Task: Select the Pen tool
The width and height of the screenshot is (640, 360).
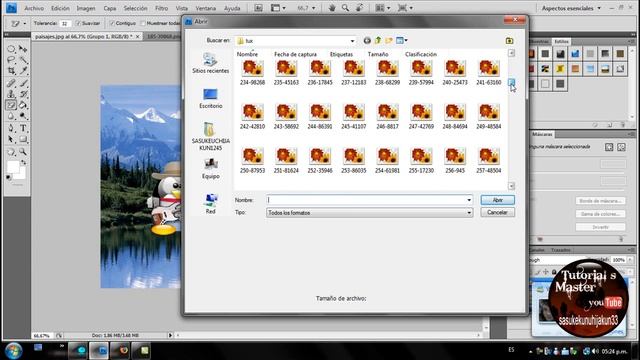Action: (x=11, y=129)
